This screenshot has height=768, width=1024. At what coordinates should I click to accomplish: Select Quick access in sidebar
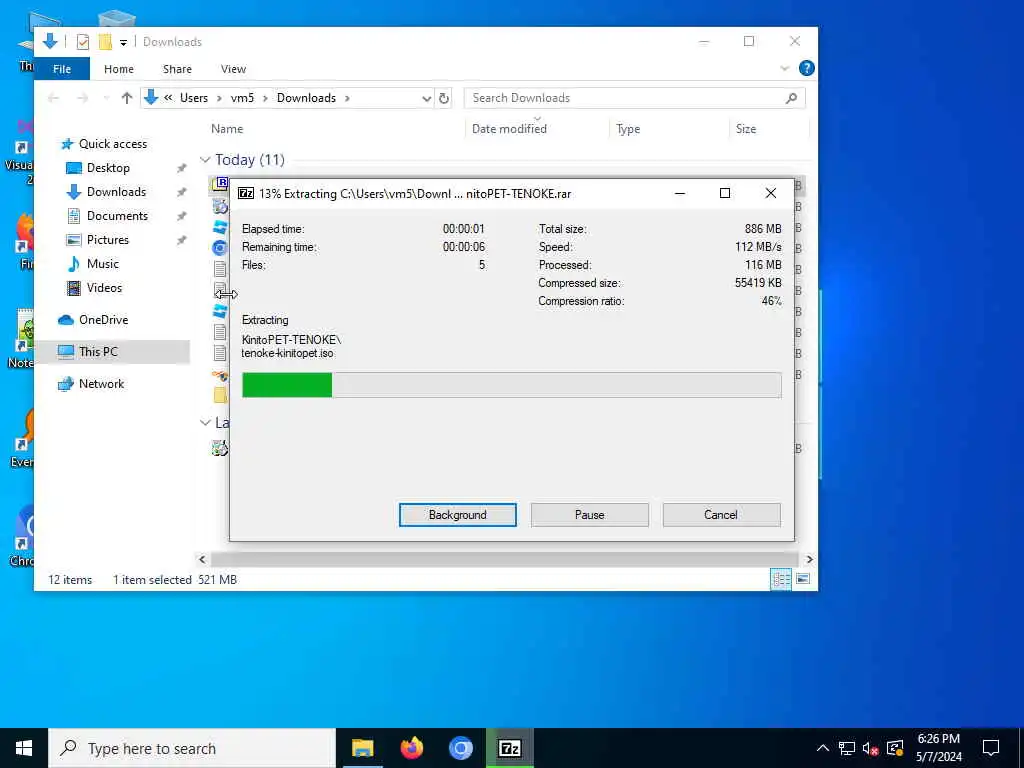tap(112, 144)
